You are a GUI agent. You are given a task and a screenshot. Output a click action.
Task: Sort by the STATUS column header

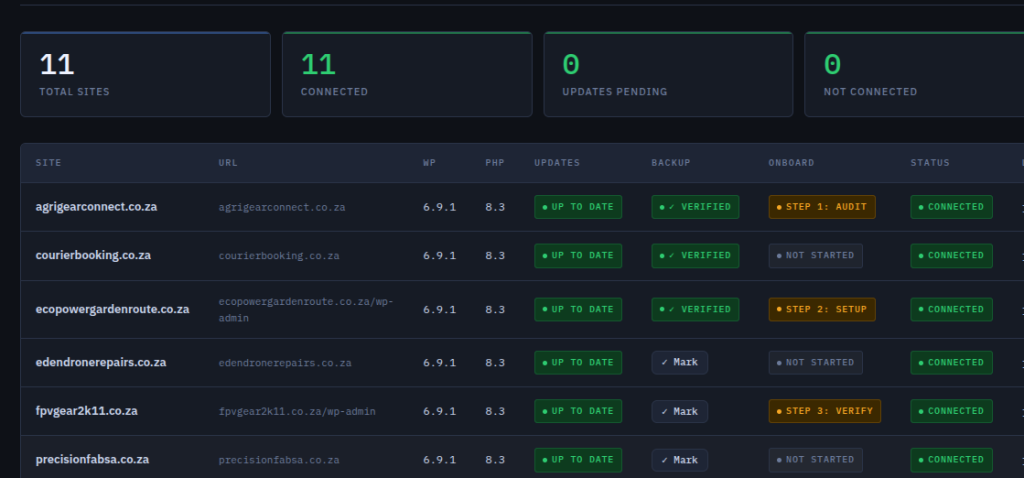(930, 163)
